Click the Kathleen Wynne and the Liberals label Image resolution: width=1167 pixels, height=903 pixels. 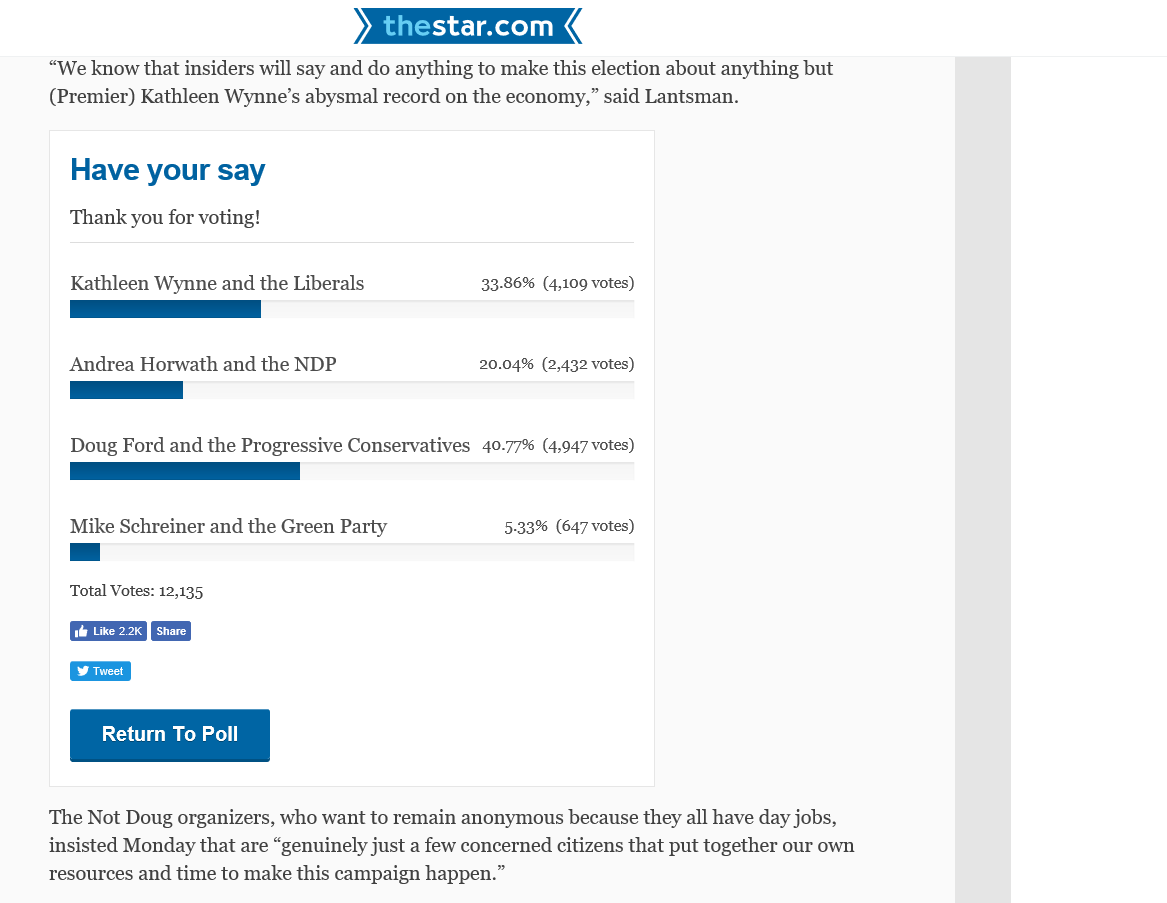tap(217, 284)
